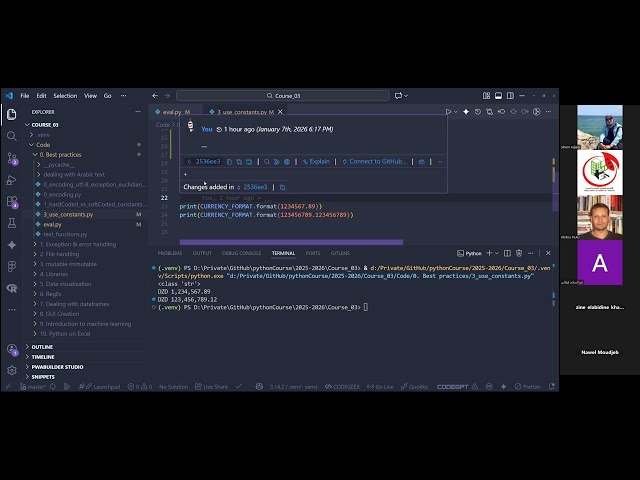Screen dimensions: 640x480
Task: Click the GitLens icon at toolbar end
Action: (537, 112)
